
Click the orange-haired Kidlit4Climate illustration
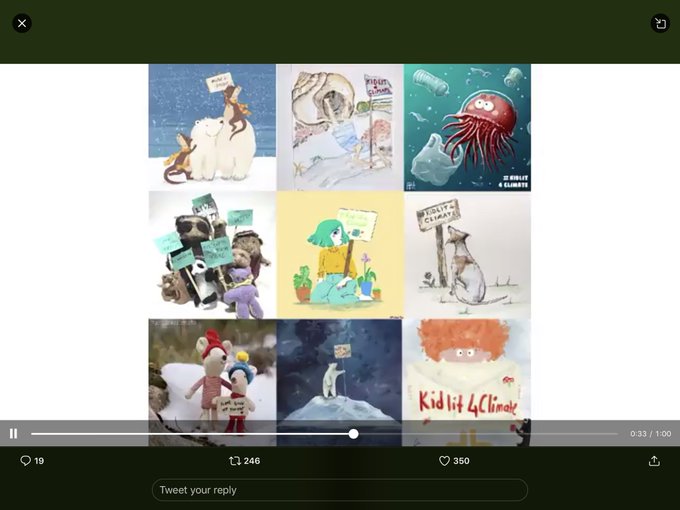[467, 382]
